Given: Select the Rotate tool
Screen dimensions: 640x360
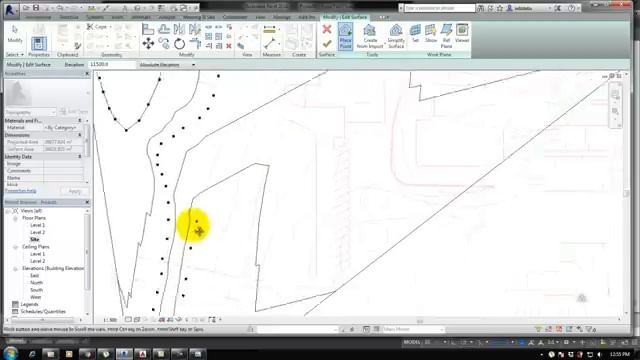Looking at the screenshot, I should [x=179, y=44].
